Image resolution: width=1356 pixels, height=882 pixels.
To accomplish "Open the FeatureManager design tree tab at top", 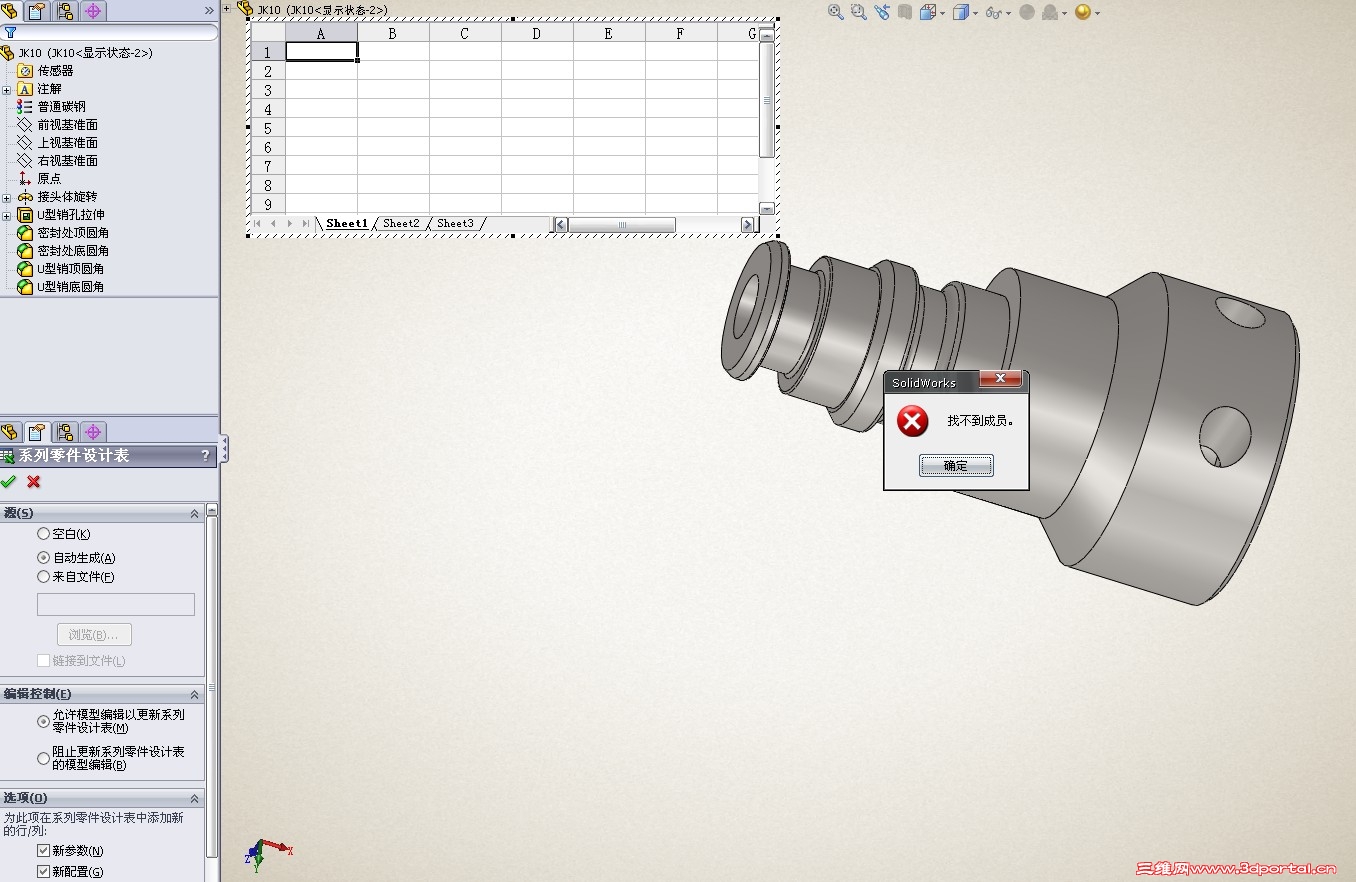I will [9, 11].
